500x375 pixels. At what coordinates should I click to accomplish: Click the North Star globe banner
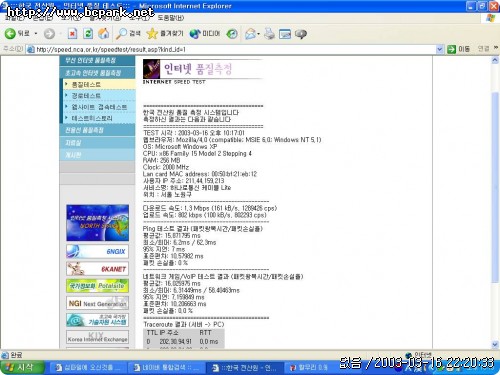(x=97, y=223)
